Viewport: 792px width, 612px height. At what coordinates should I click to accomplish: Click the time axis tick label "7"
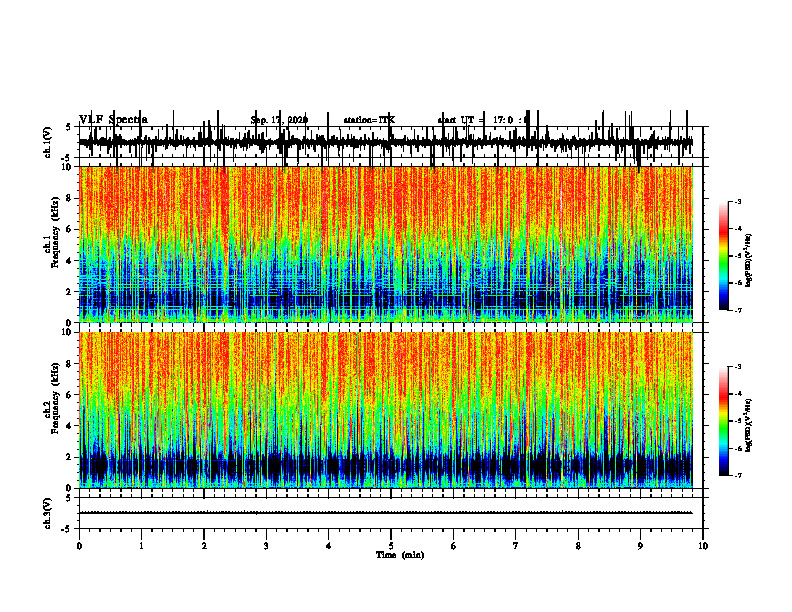point(516,546)
